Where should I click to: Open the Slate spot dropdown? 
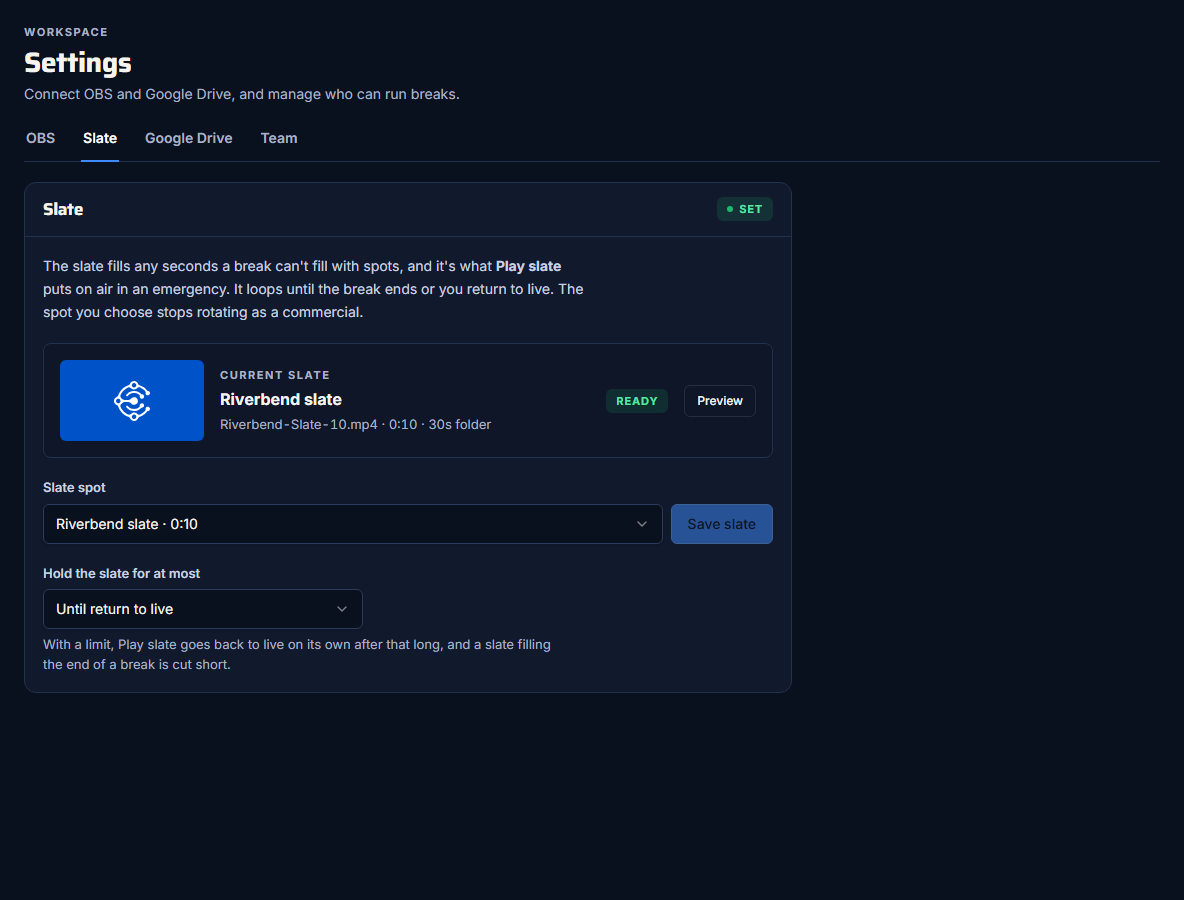pyautogui.click(x=353, y=524)
